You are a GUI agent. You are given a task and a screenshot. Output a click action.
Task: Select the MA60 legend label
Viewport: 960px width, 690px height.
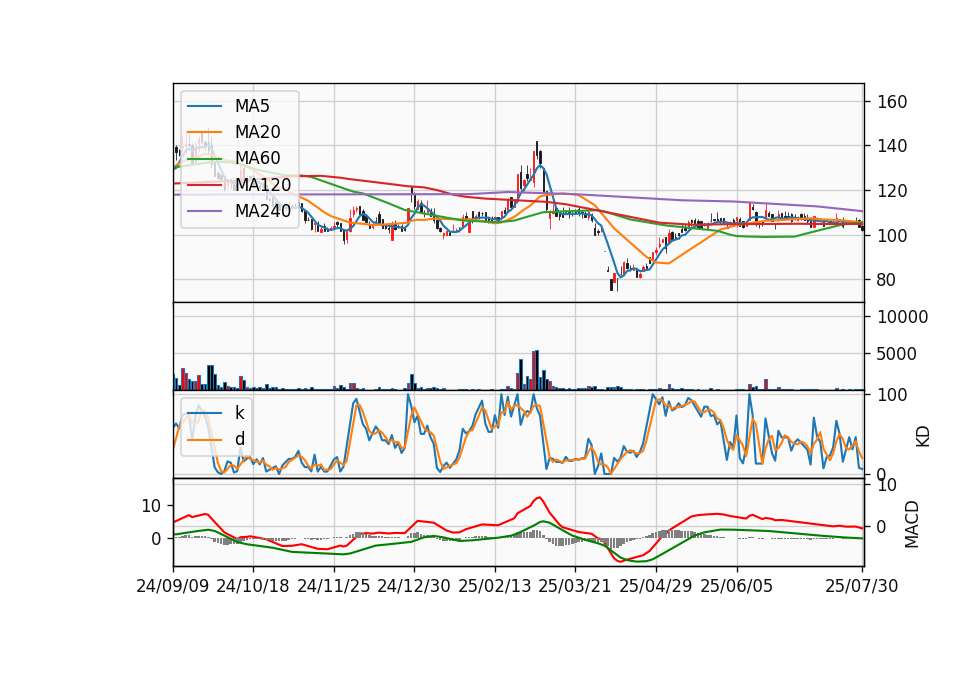pos(257,159)
